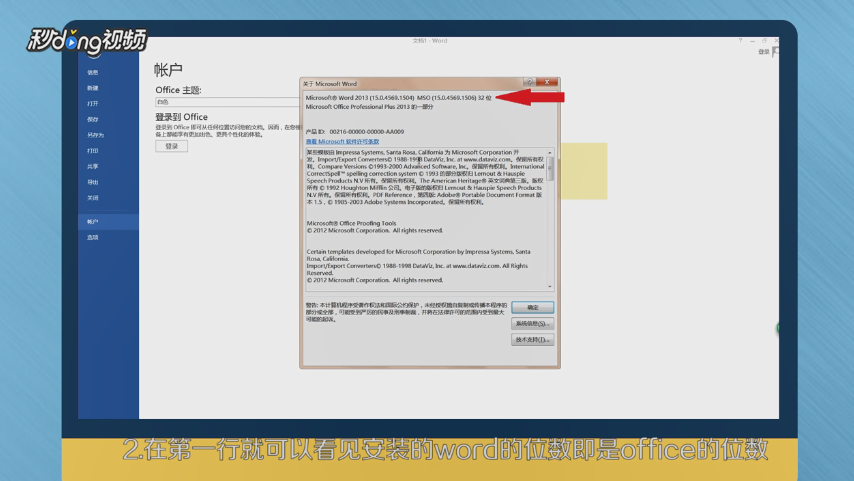Open the 查看 Microsoft 软件许可条款 link
854x481 pixels.
(x=342, y=142)
